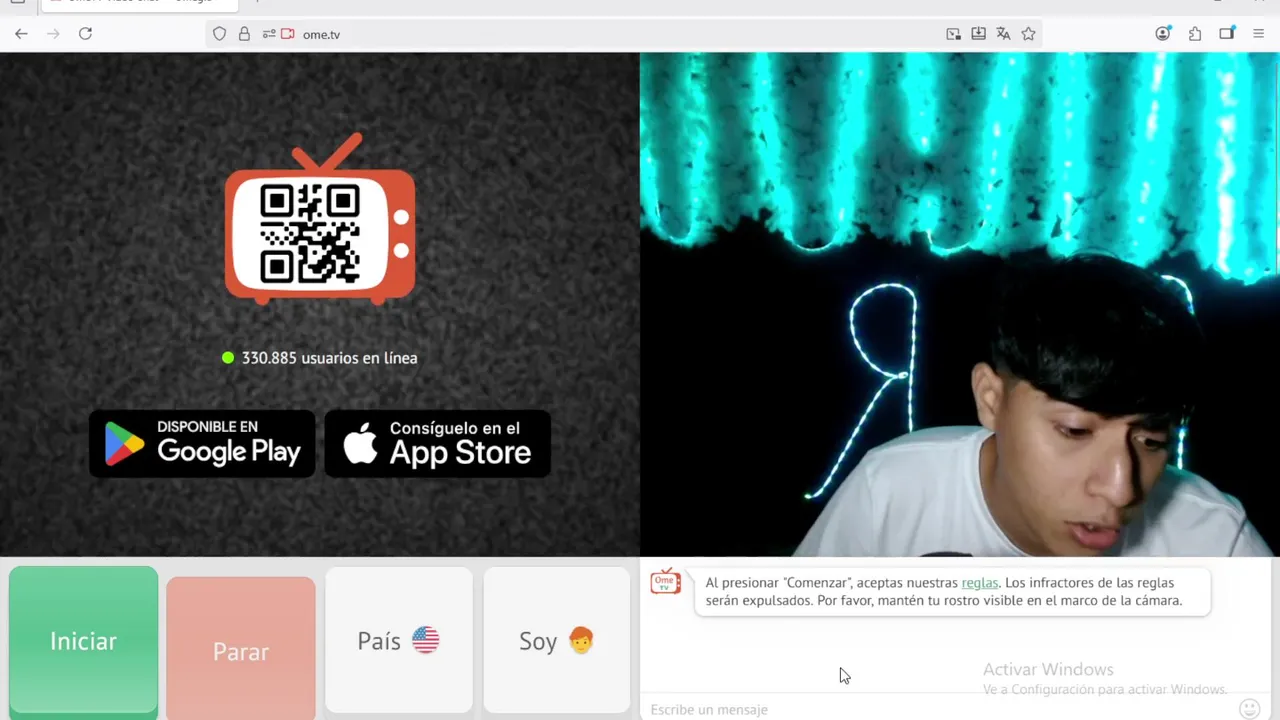1280x720 pixels.
Task: Select the ome.tv address bar text
Action: (321, 34)
